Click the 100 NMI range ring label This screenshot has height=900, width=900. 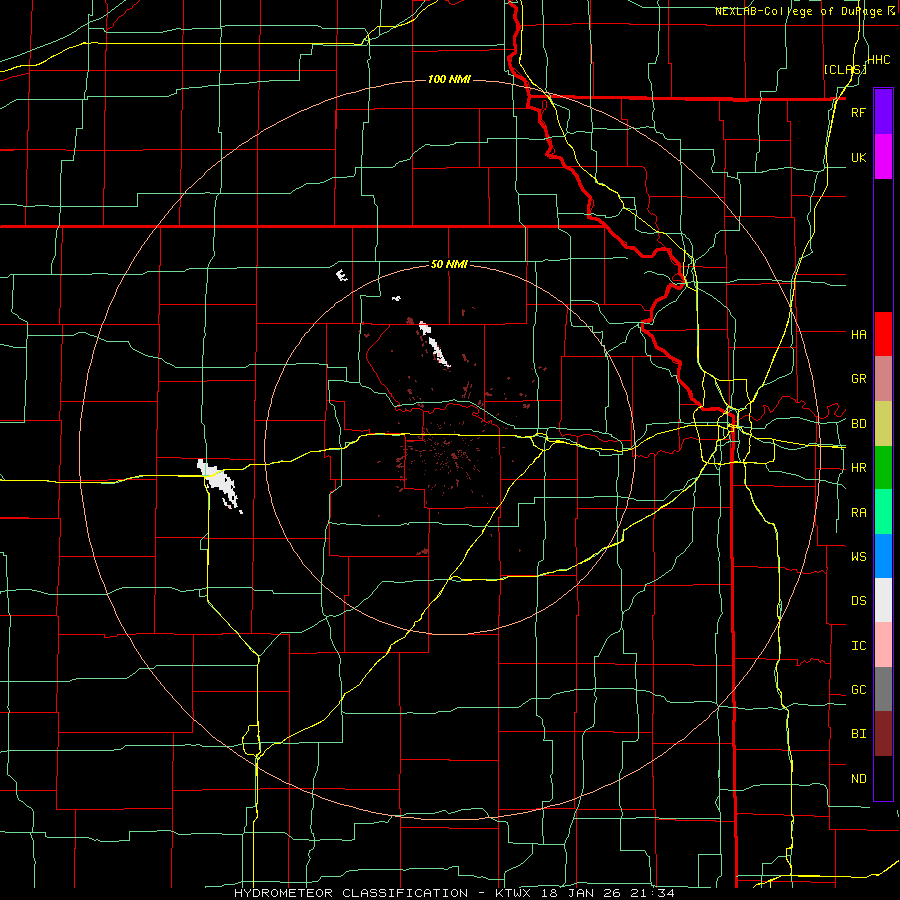(449, 79)
